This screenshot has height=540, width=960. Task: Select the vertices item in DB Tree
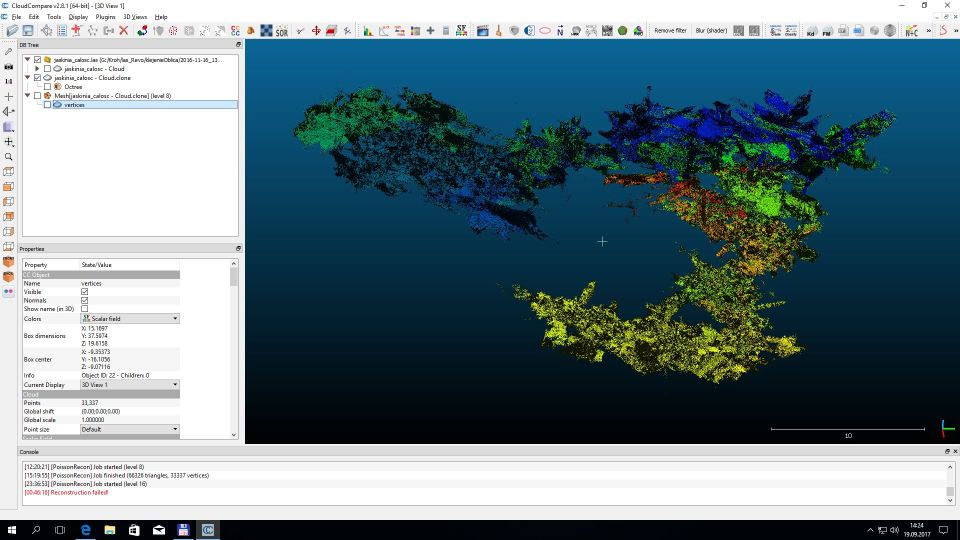click(74, 105)
